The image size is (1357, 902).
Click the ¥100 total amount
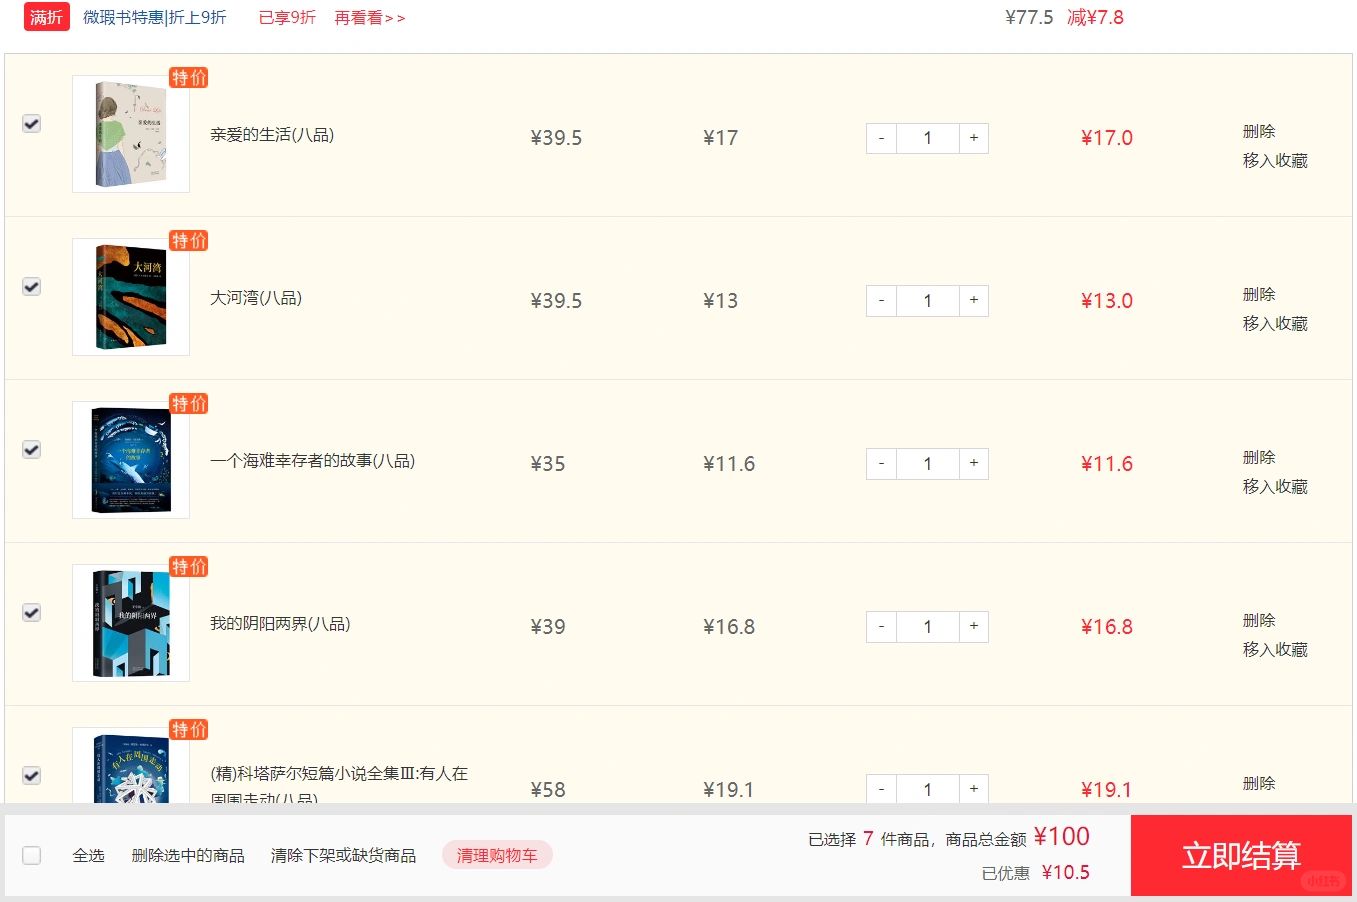(1062, 836)
